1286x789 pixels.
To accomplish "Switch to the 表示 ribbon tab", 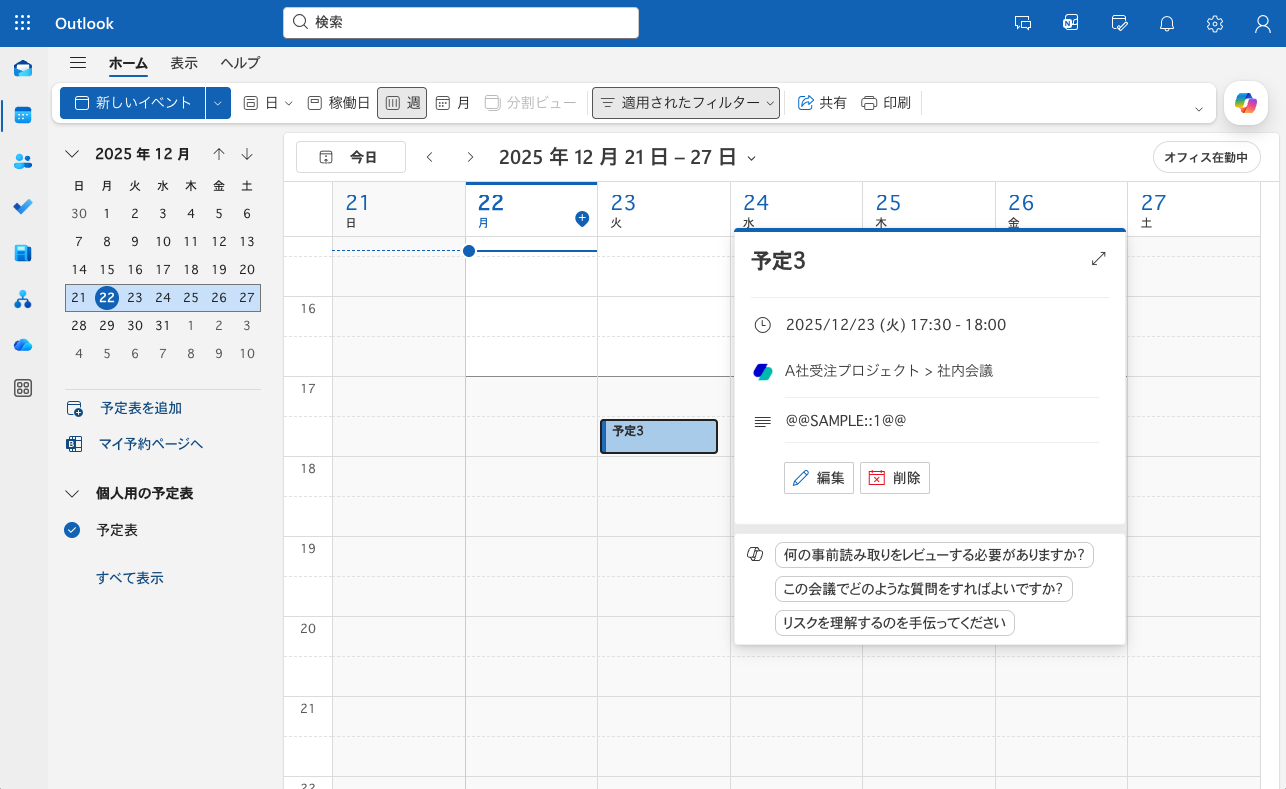I will point(183,62).
